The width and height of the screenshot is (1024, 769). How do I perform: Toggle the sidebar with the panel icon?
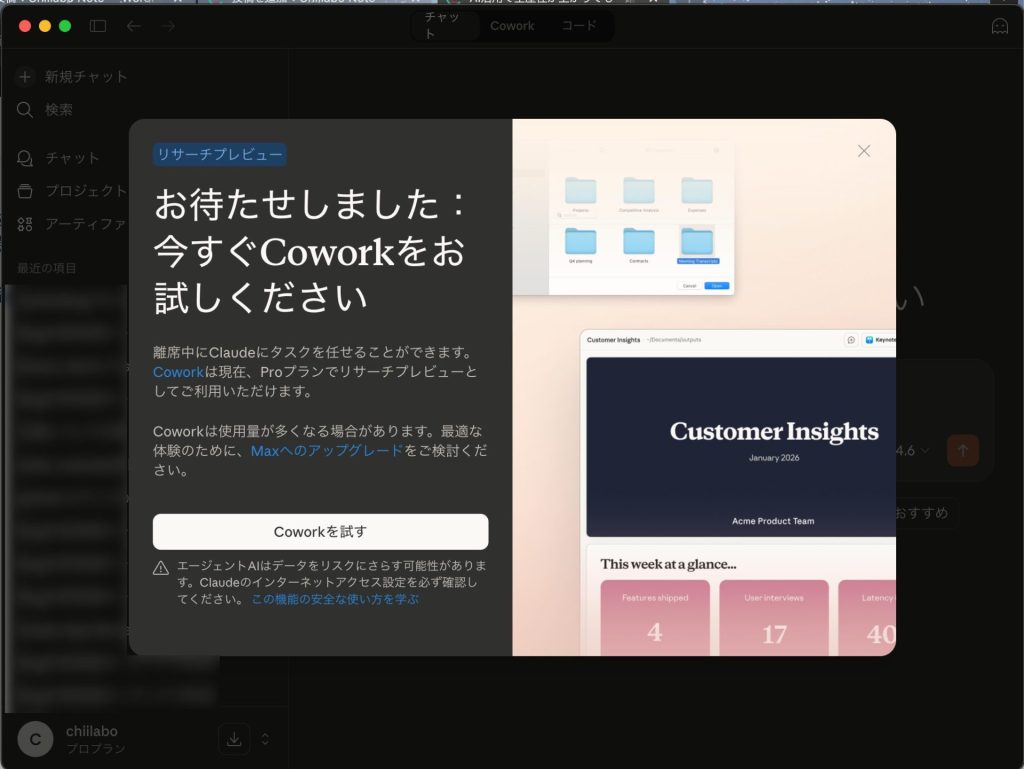coord(97,26)
